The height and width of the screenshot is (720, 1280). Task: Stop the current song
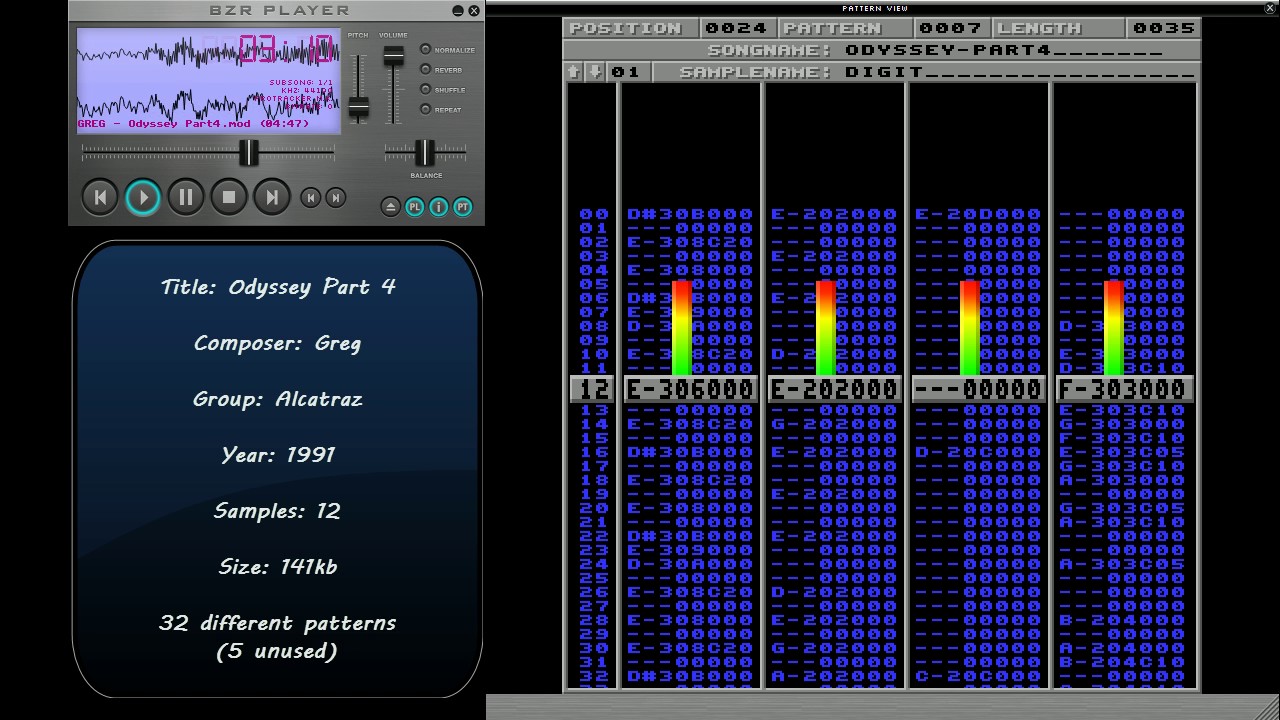pos(229,197)
